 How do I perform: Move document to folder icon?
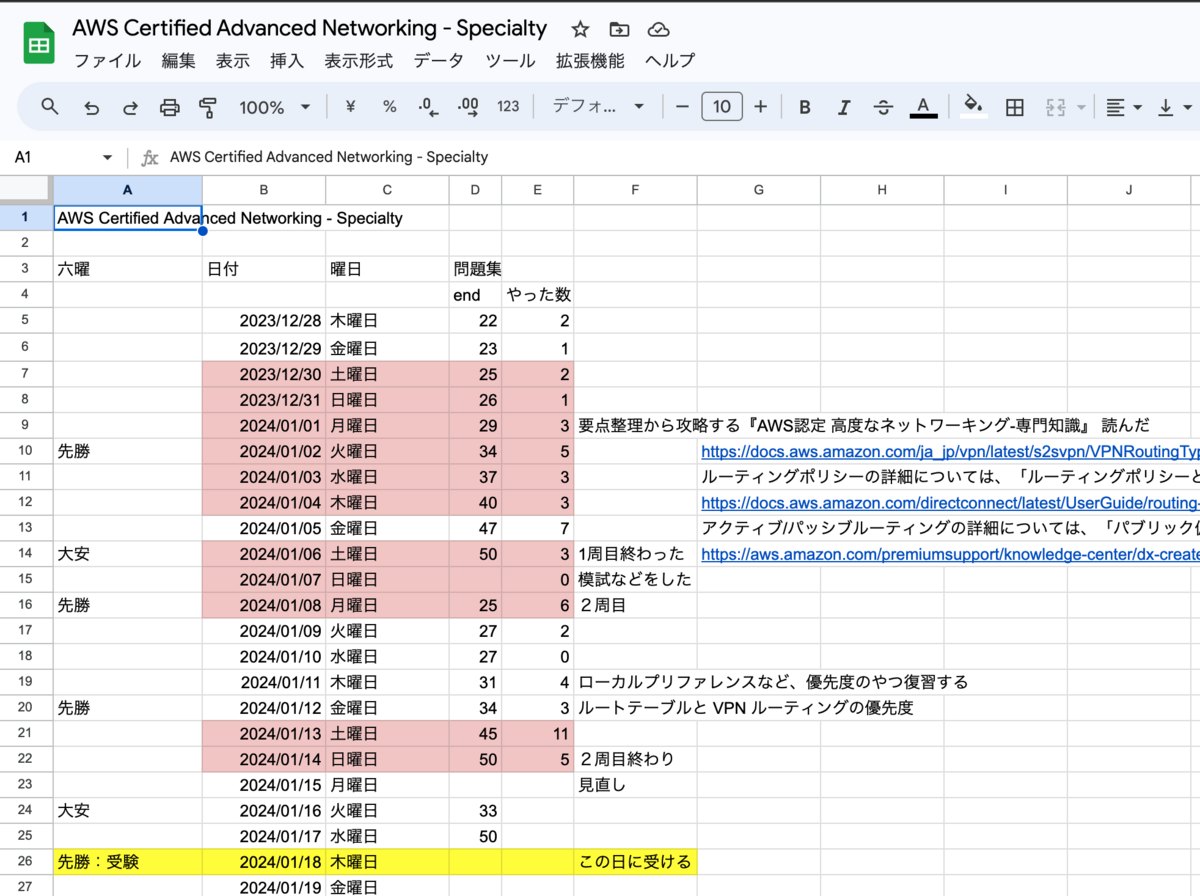[x=619, y=29]
